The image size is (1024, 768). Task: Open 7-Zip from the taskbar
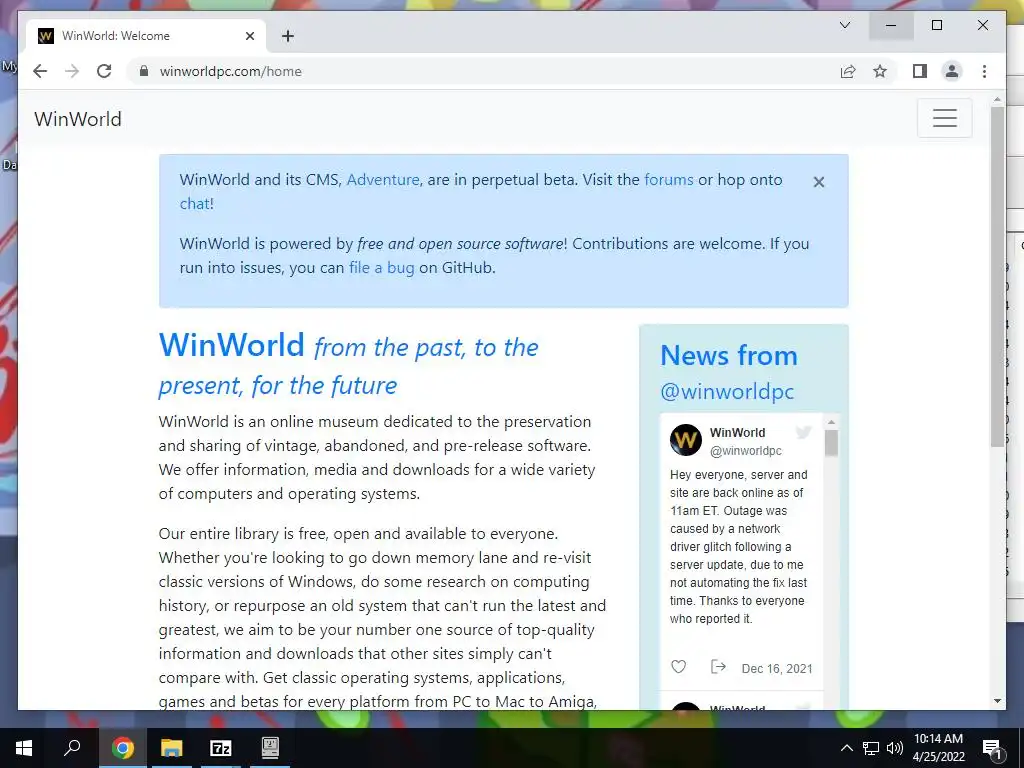coord(221,748)
